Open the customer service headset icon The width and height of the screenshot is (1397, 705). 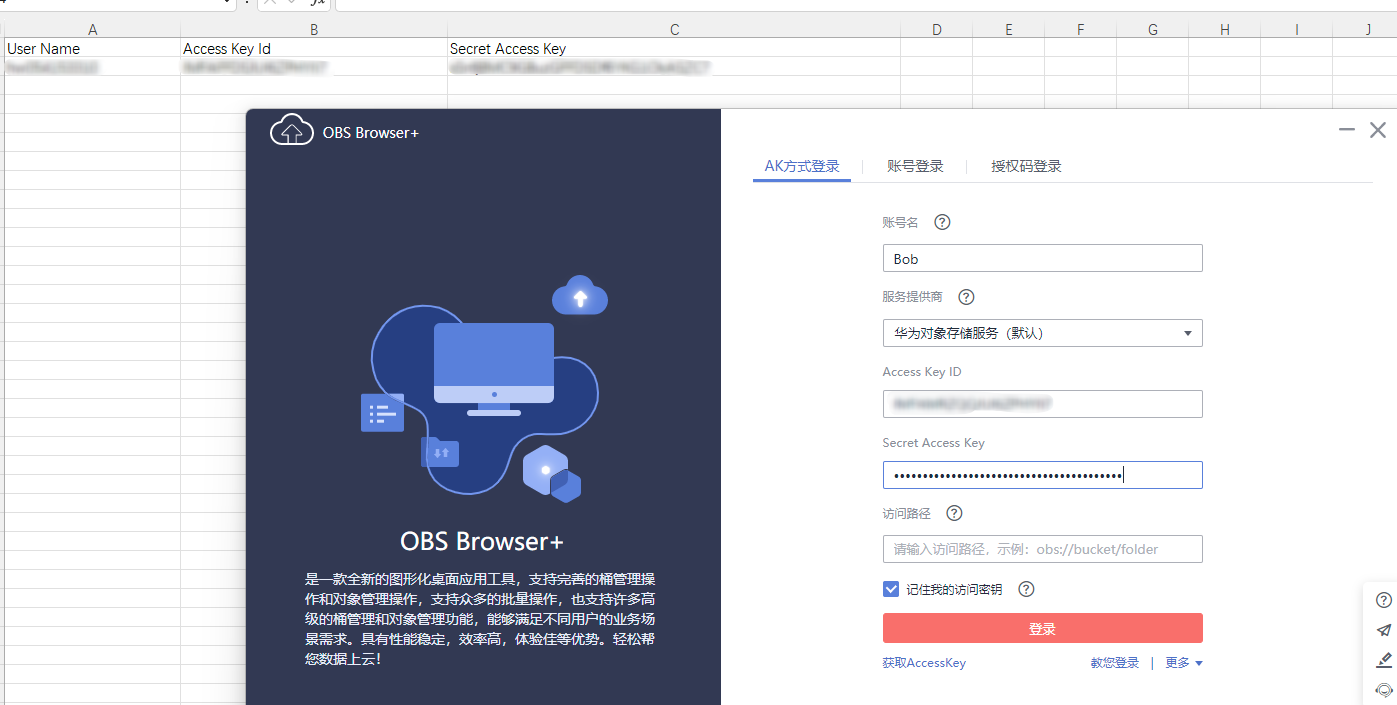(1384, 690)
